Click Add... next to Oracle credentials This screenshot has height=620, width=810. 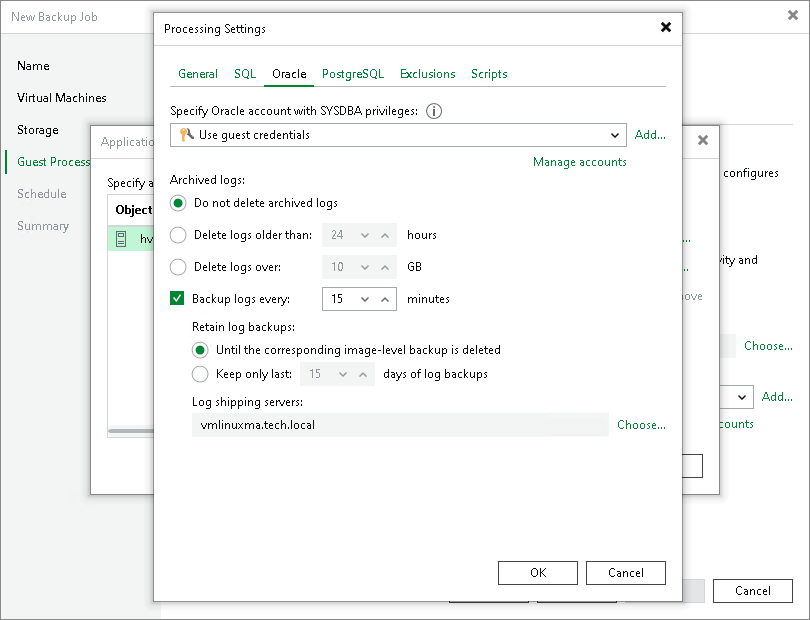(x=650, y=135)
